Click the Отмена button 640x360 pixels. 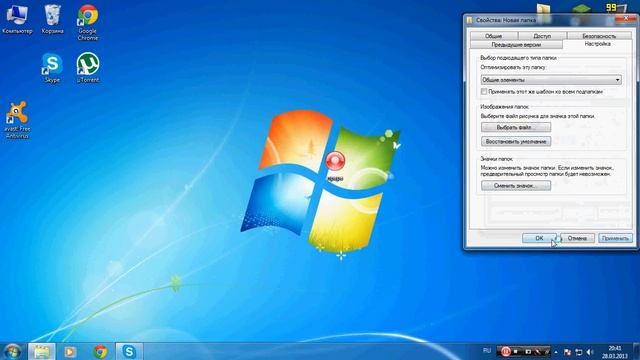pos(577,238)
